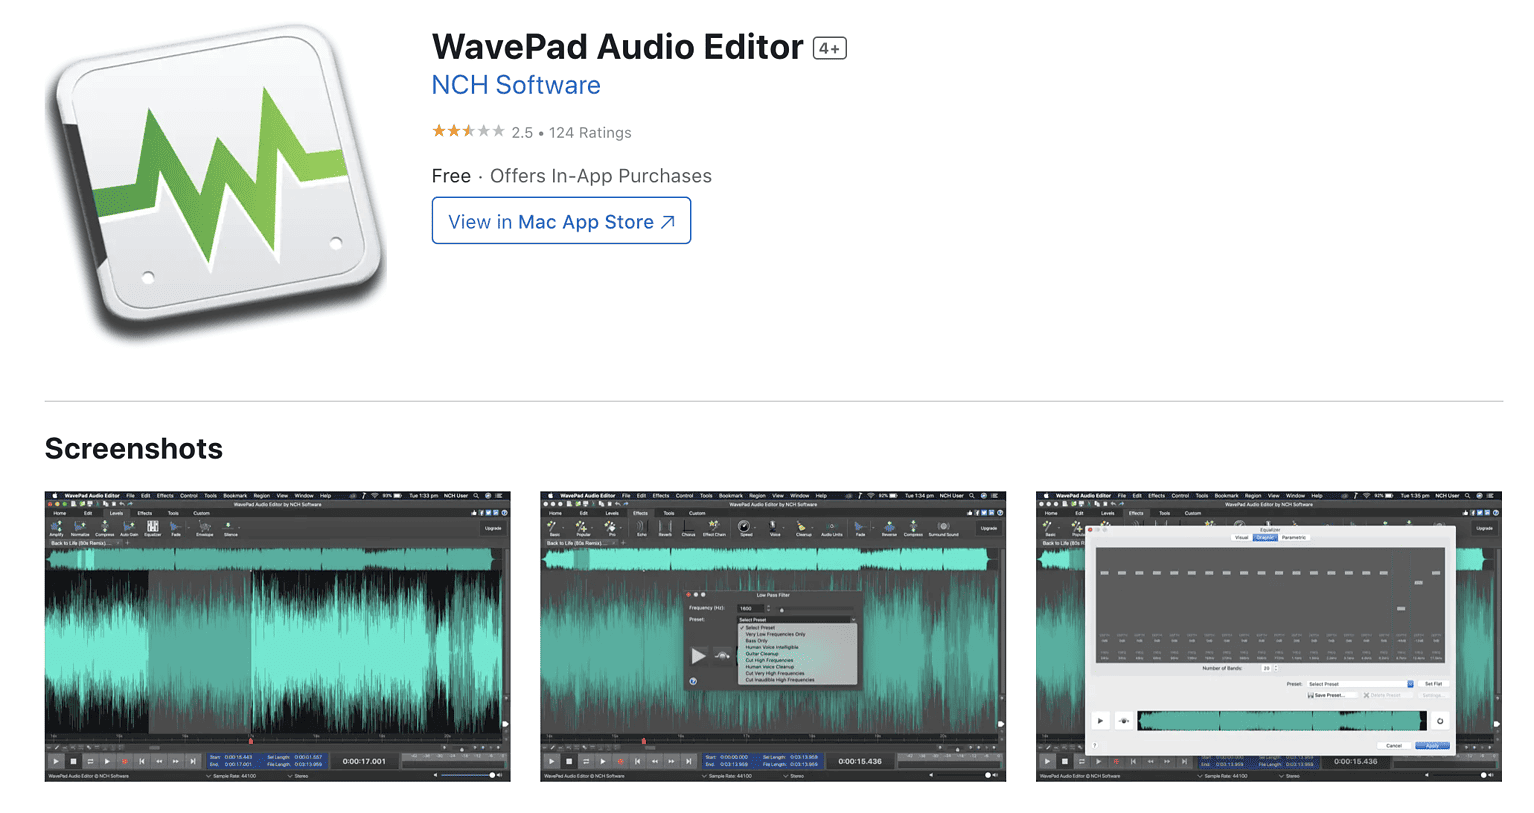Select the Amplify tool on the Levels tab
The width and height of the screenshot is (1534, 813).
[x=55, y=529]
